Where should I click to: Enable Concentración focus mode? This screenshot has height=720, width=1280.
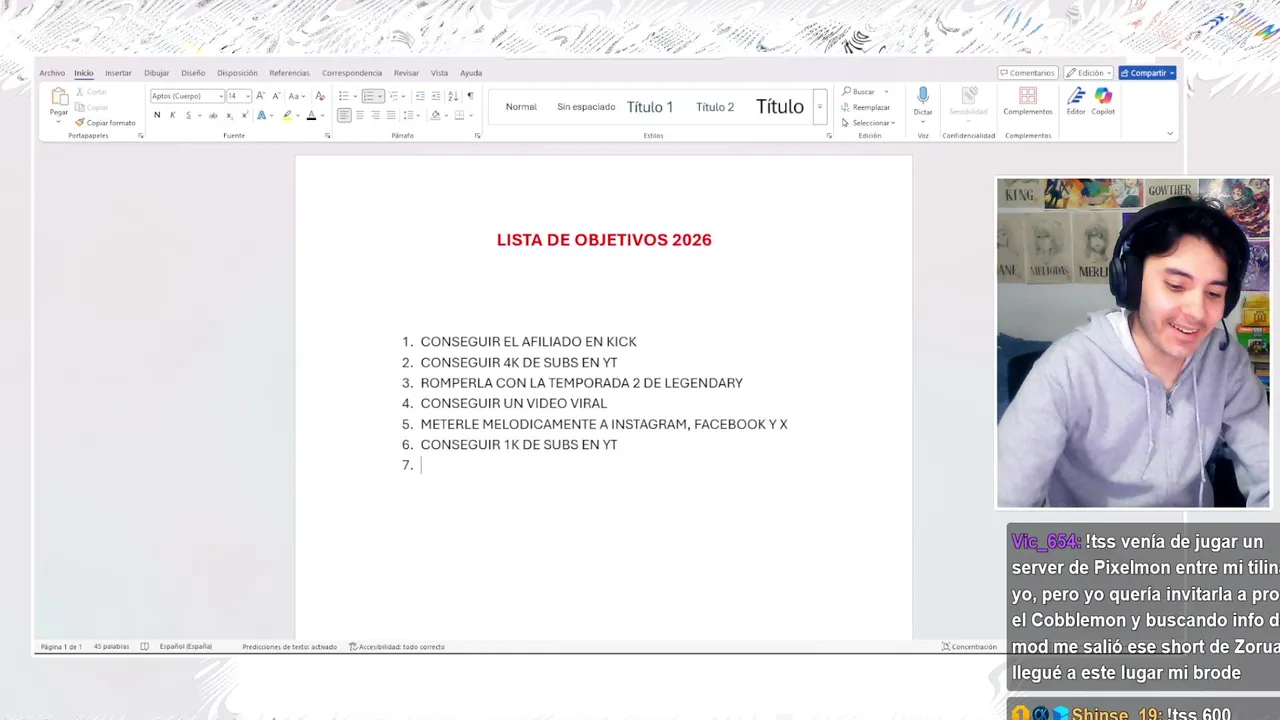coord(969,647)
